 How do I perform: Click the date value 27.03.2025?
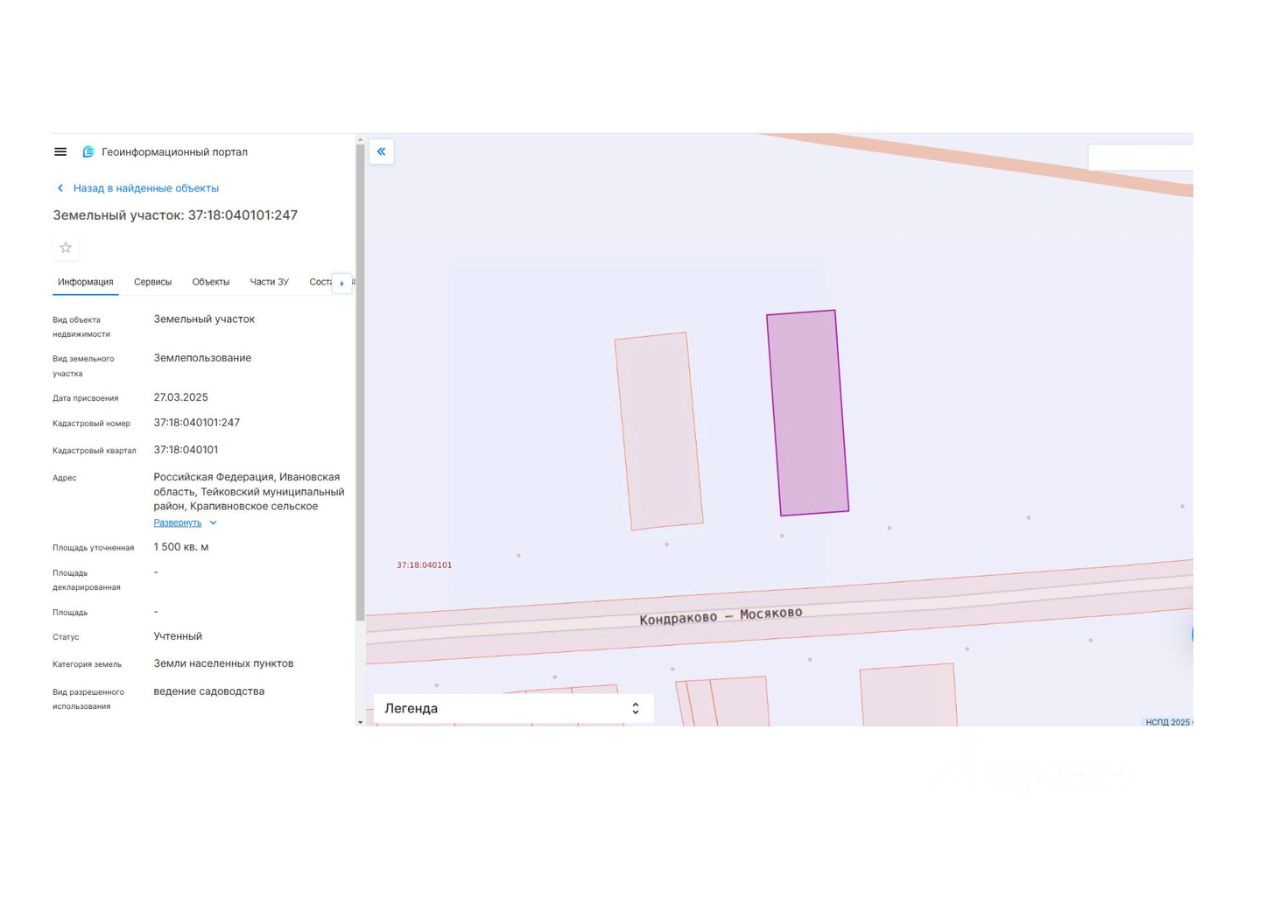coord(181,397)
